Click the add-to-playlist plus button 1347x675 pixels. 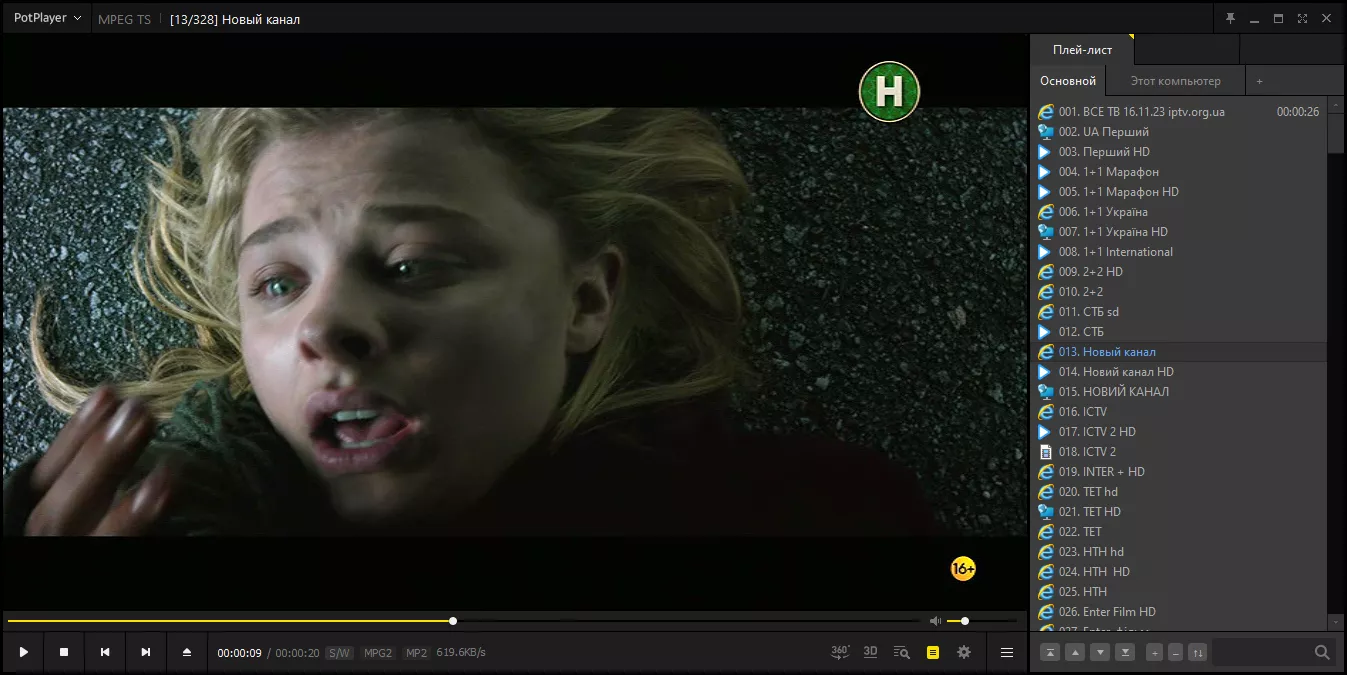pyautogui.click(x=1154, y=652)
